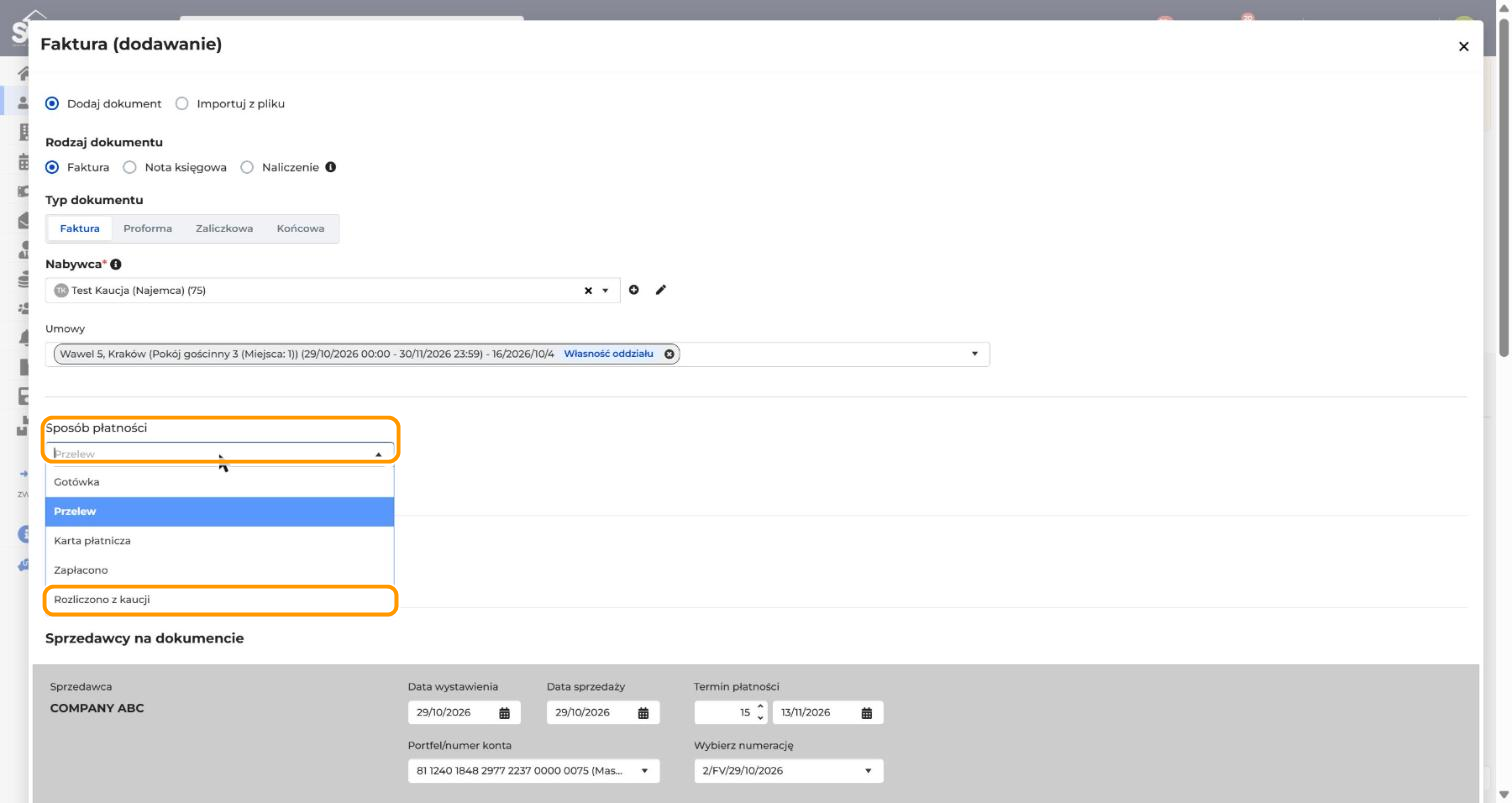This screenshot has width=1512, height=803.
Task: Select Rozliczono z kaucji payment option
Action: 220,600
